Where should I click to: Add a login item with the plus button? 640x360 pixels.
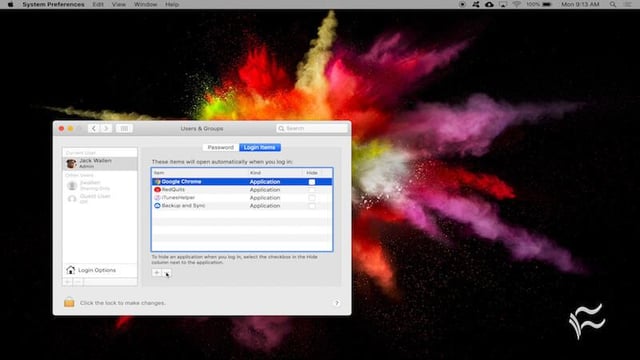pyautogui.click(x=157, y=273)
